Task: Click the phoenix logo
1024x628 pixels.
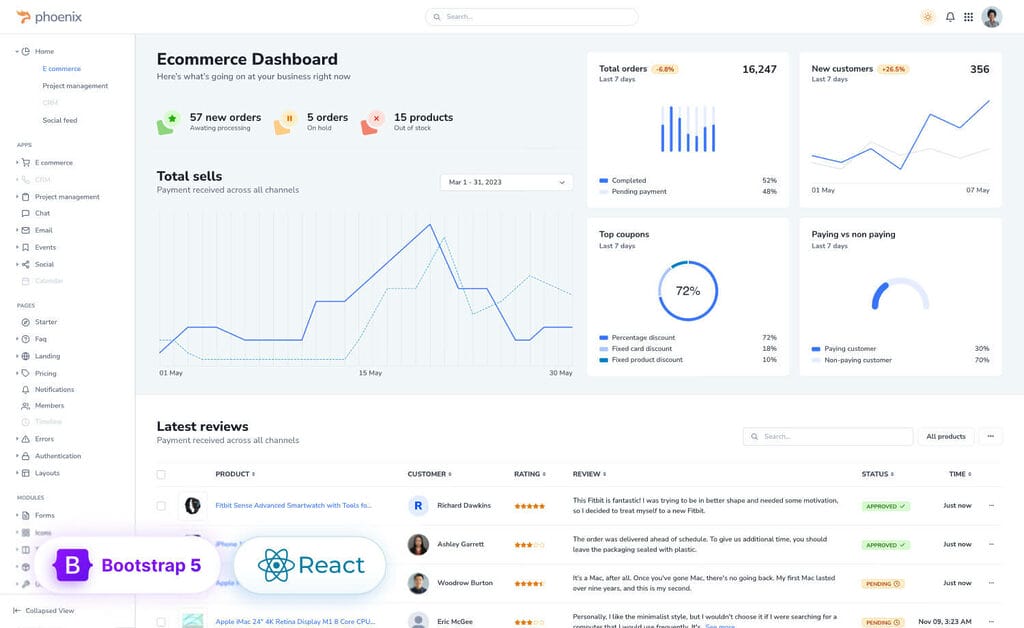Action: tap(52, 17)
